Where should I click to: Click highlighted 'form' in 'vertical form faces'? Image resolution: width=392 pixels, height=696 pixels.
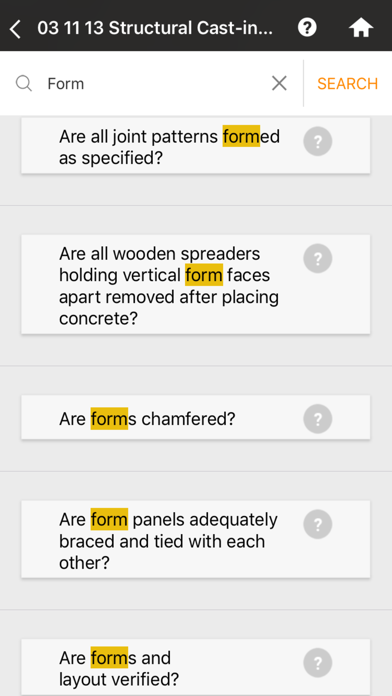click(x=204, y=275)
